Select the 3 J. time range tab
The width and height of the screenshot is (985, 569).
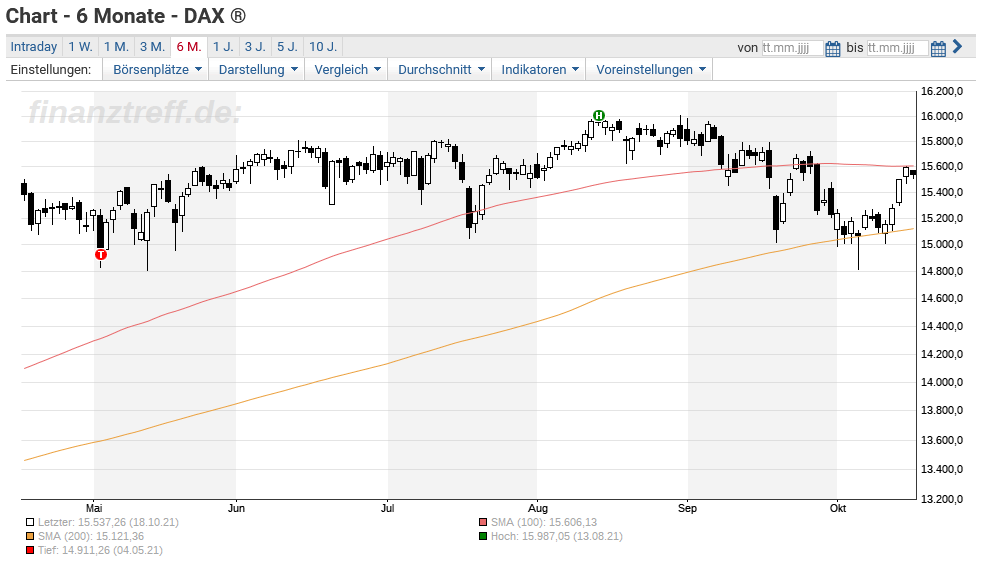click(255, 46)
